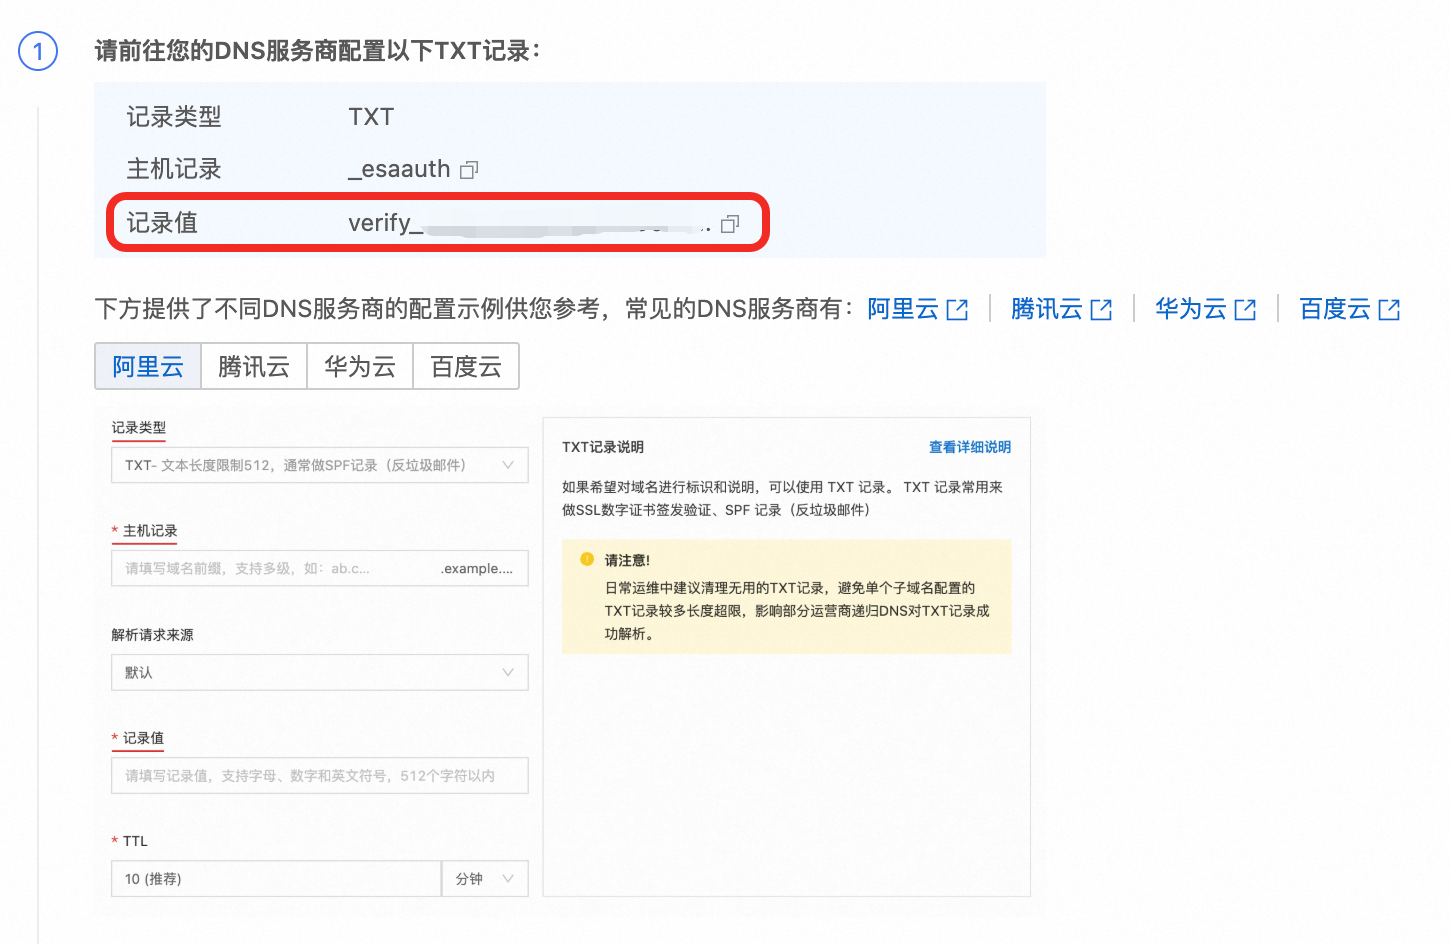1450x944 pixels.
Task: Switch to the 百度云 tab
Action: [x=466, y=366]
